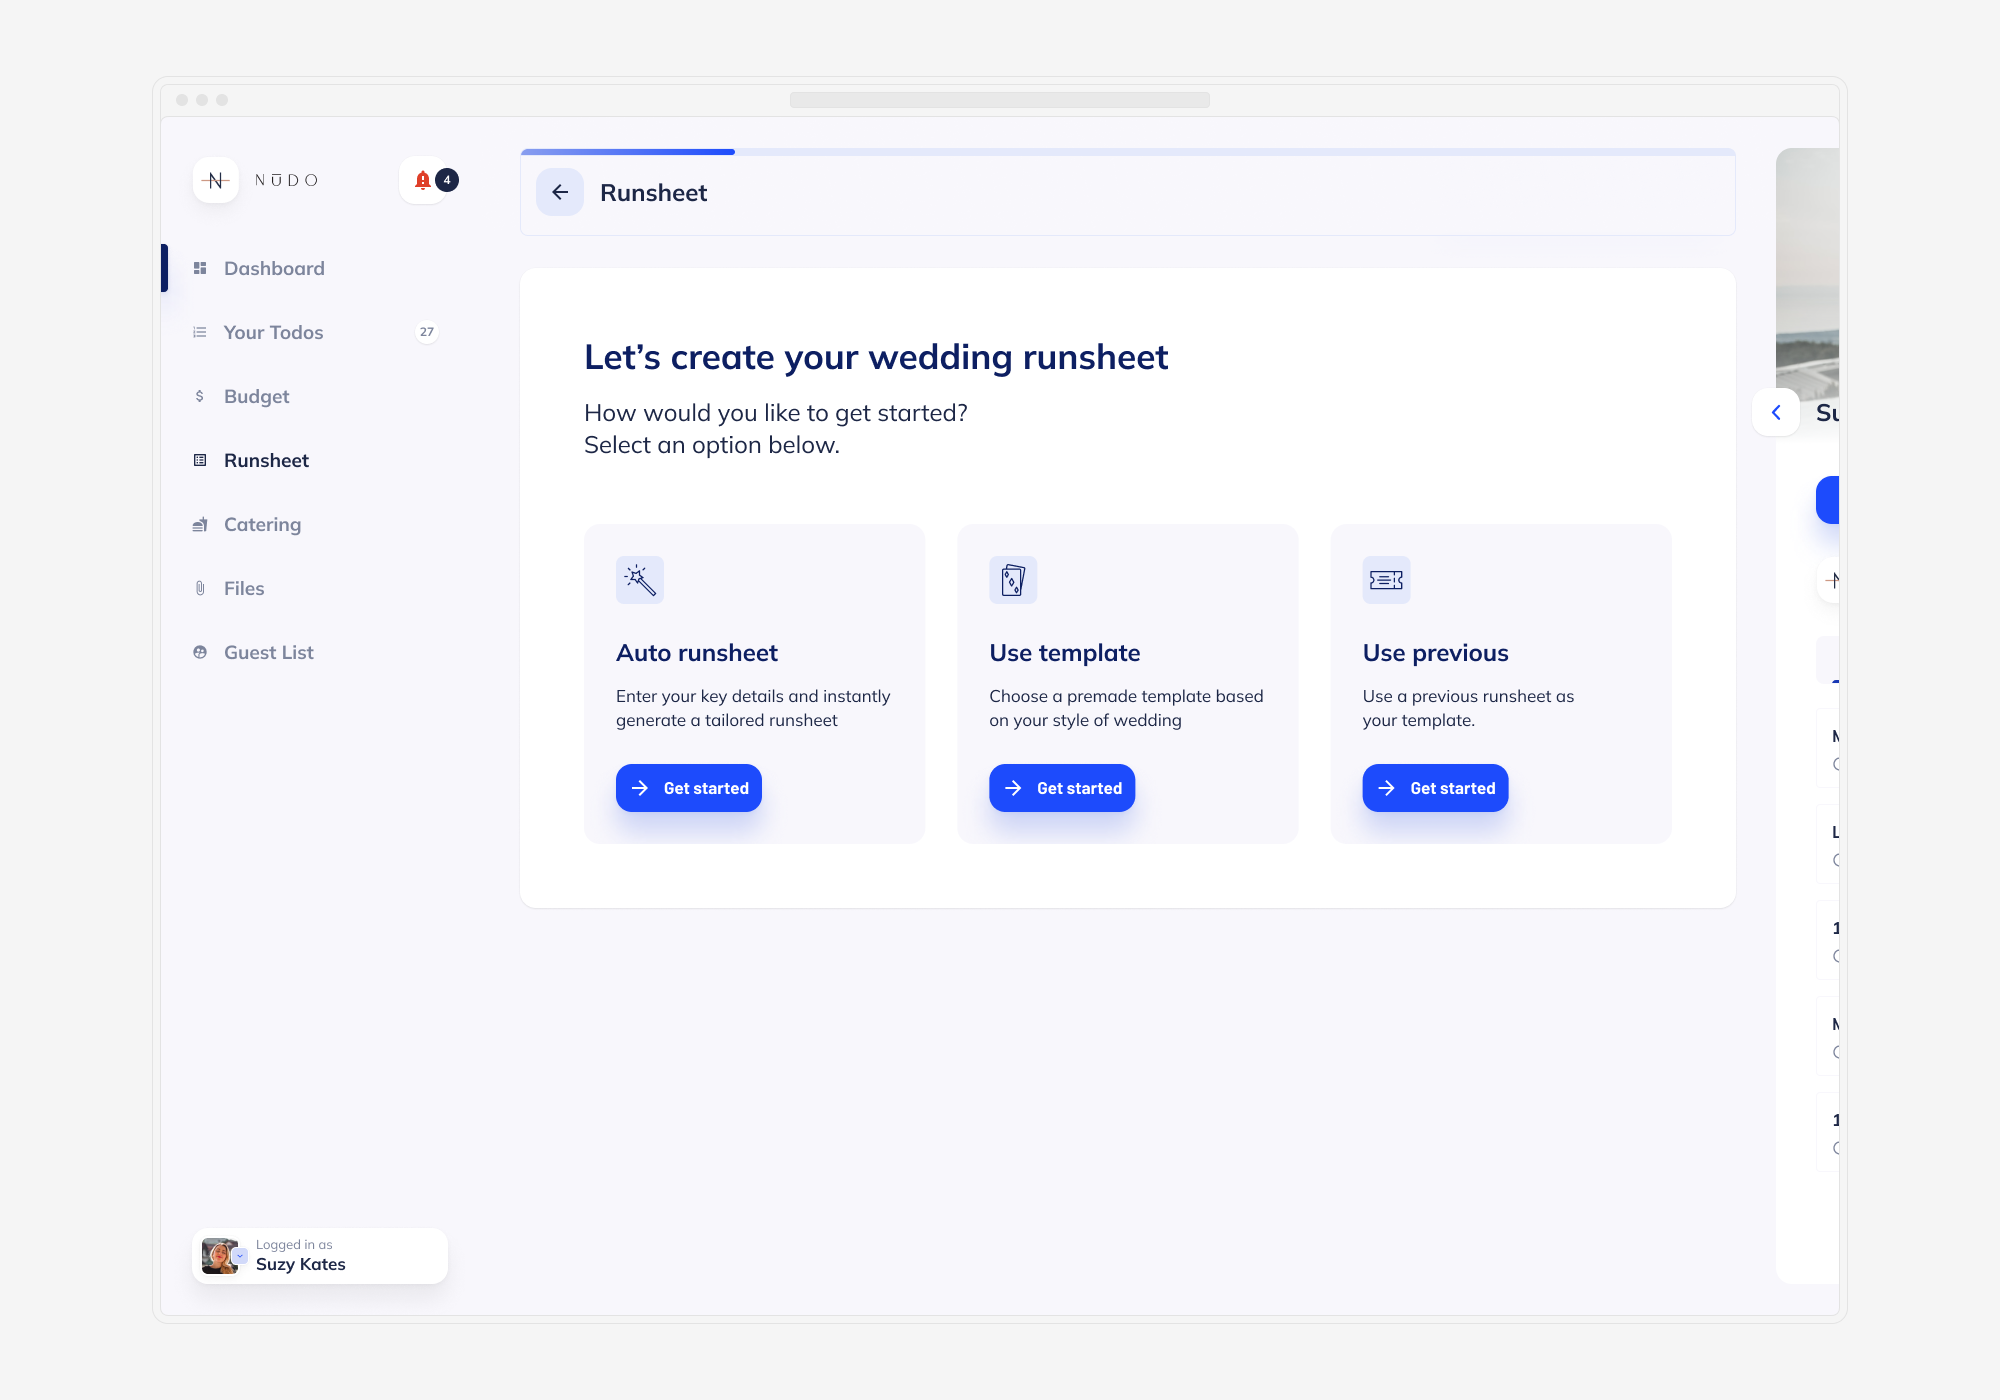The height and width of the screenshot is (1400, 2000).
Task: Navigate to Catering
Action: 262,524
